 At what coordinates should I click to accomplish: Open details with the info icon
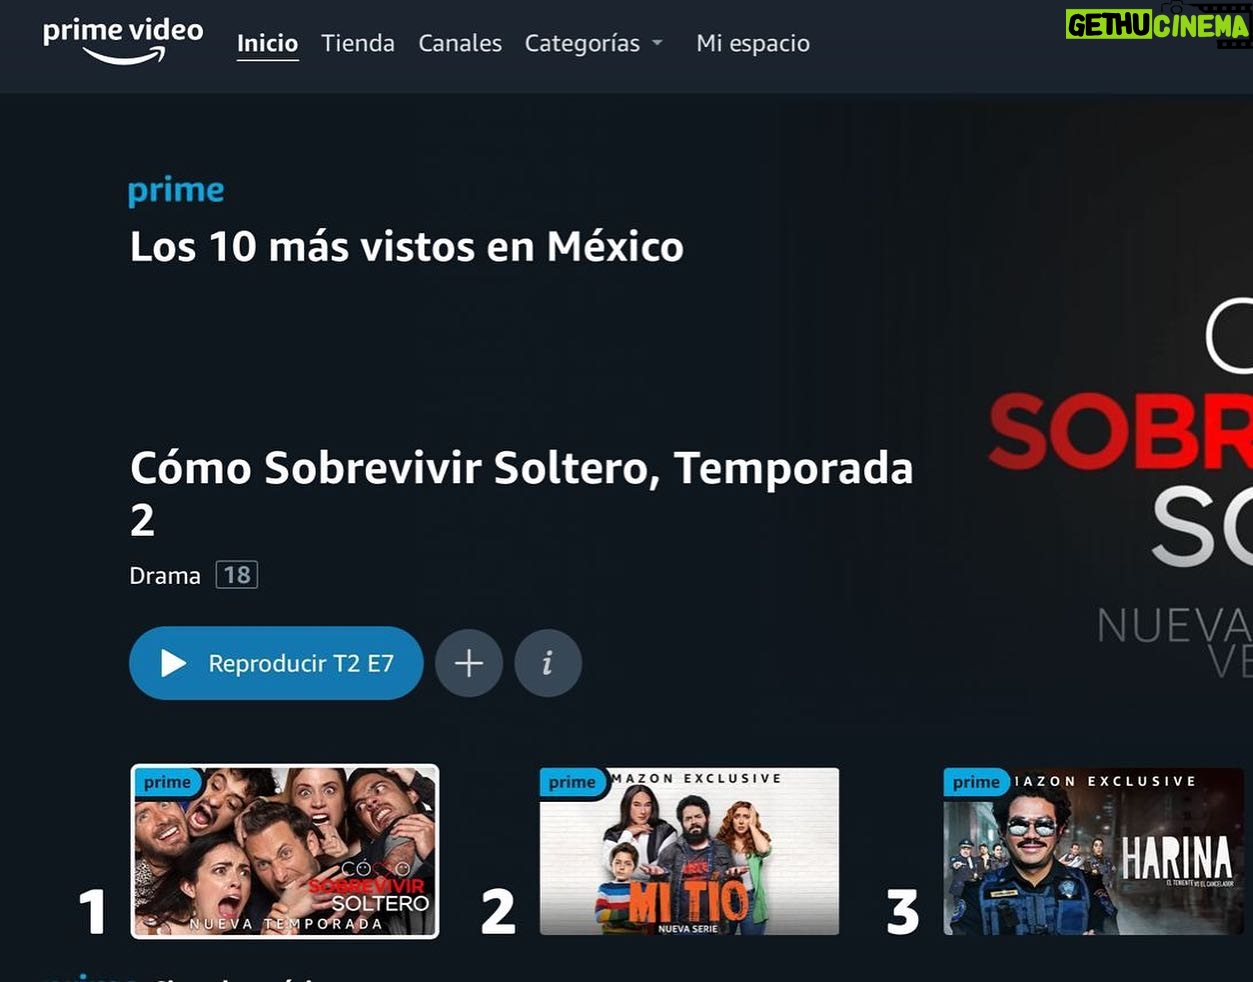tap(548, 663)
